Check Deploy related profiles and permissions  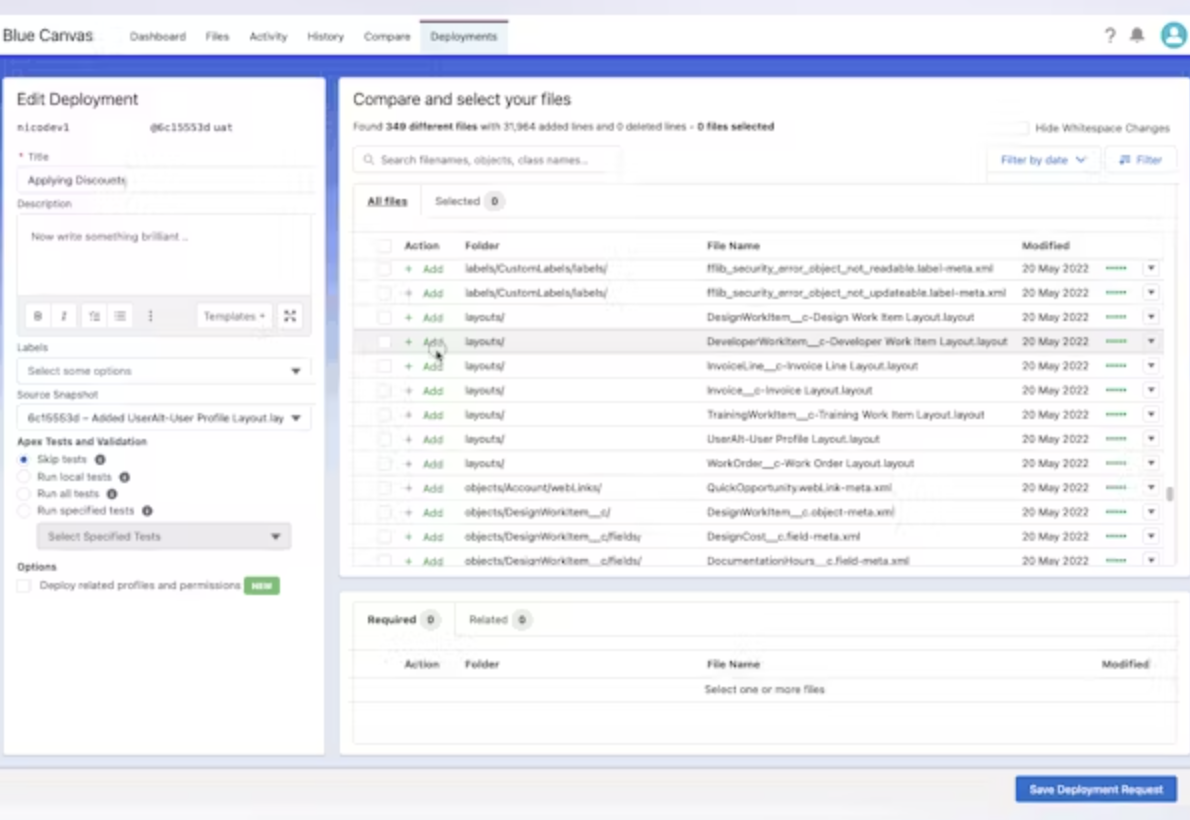click(x=24, y=586)
